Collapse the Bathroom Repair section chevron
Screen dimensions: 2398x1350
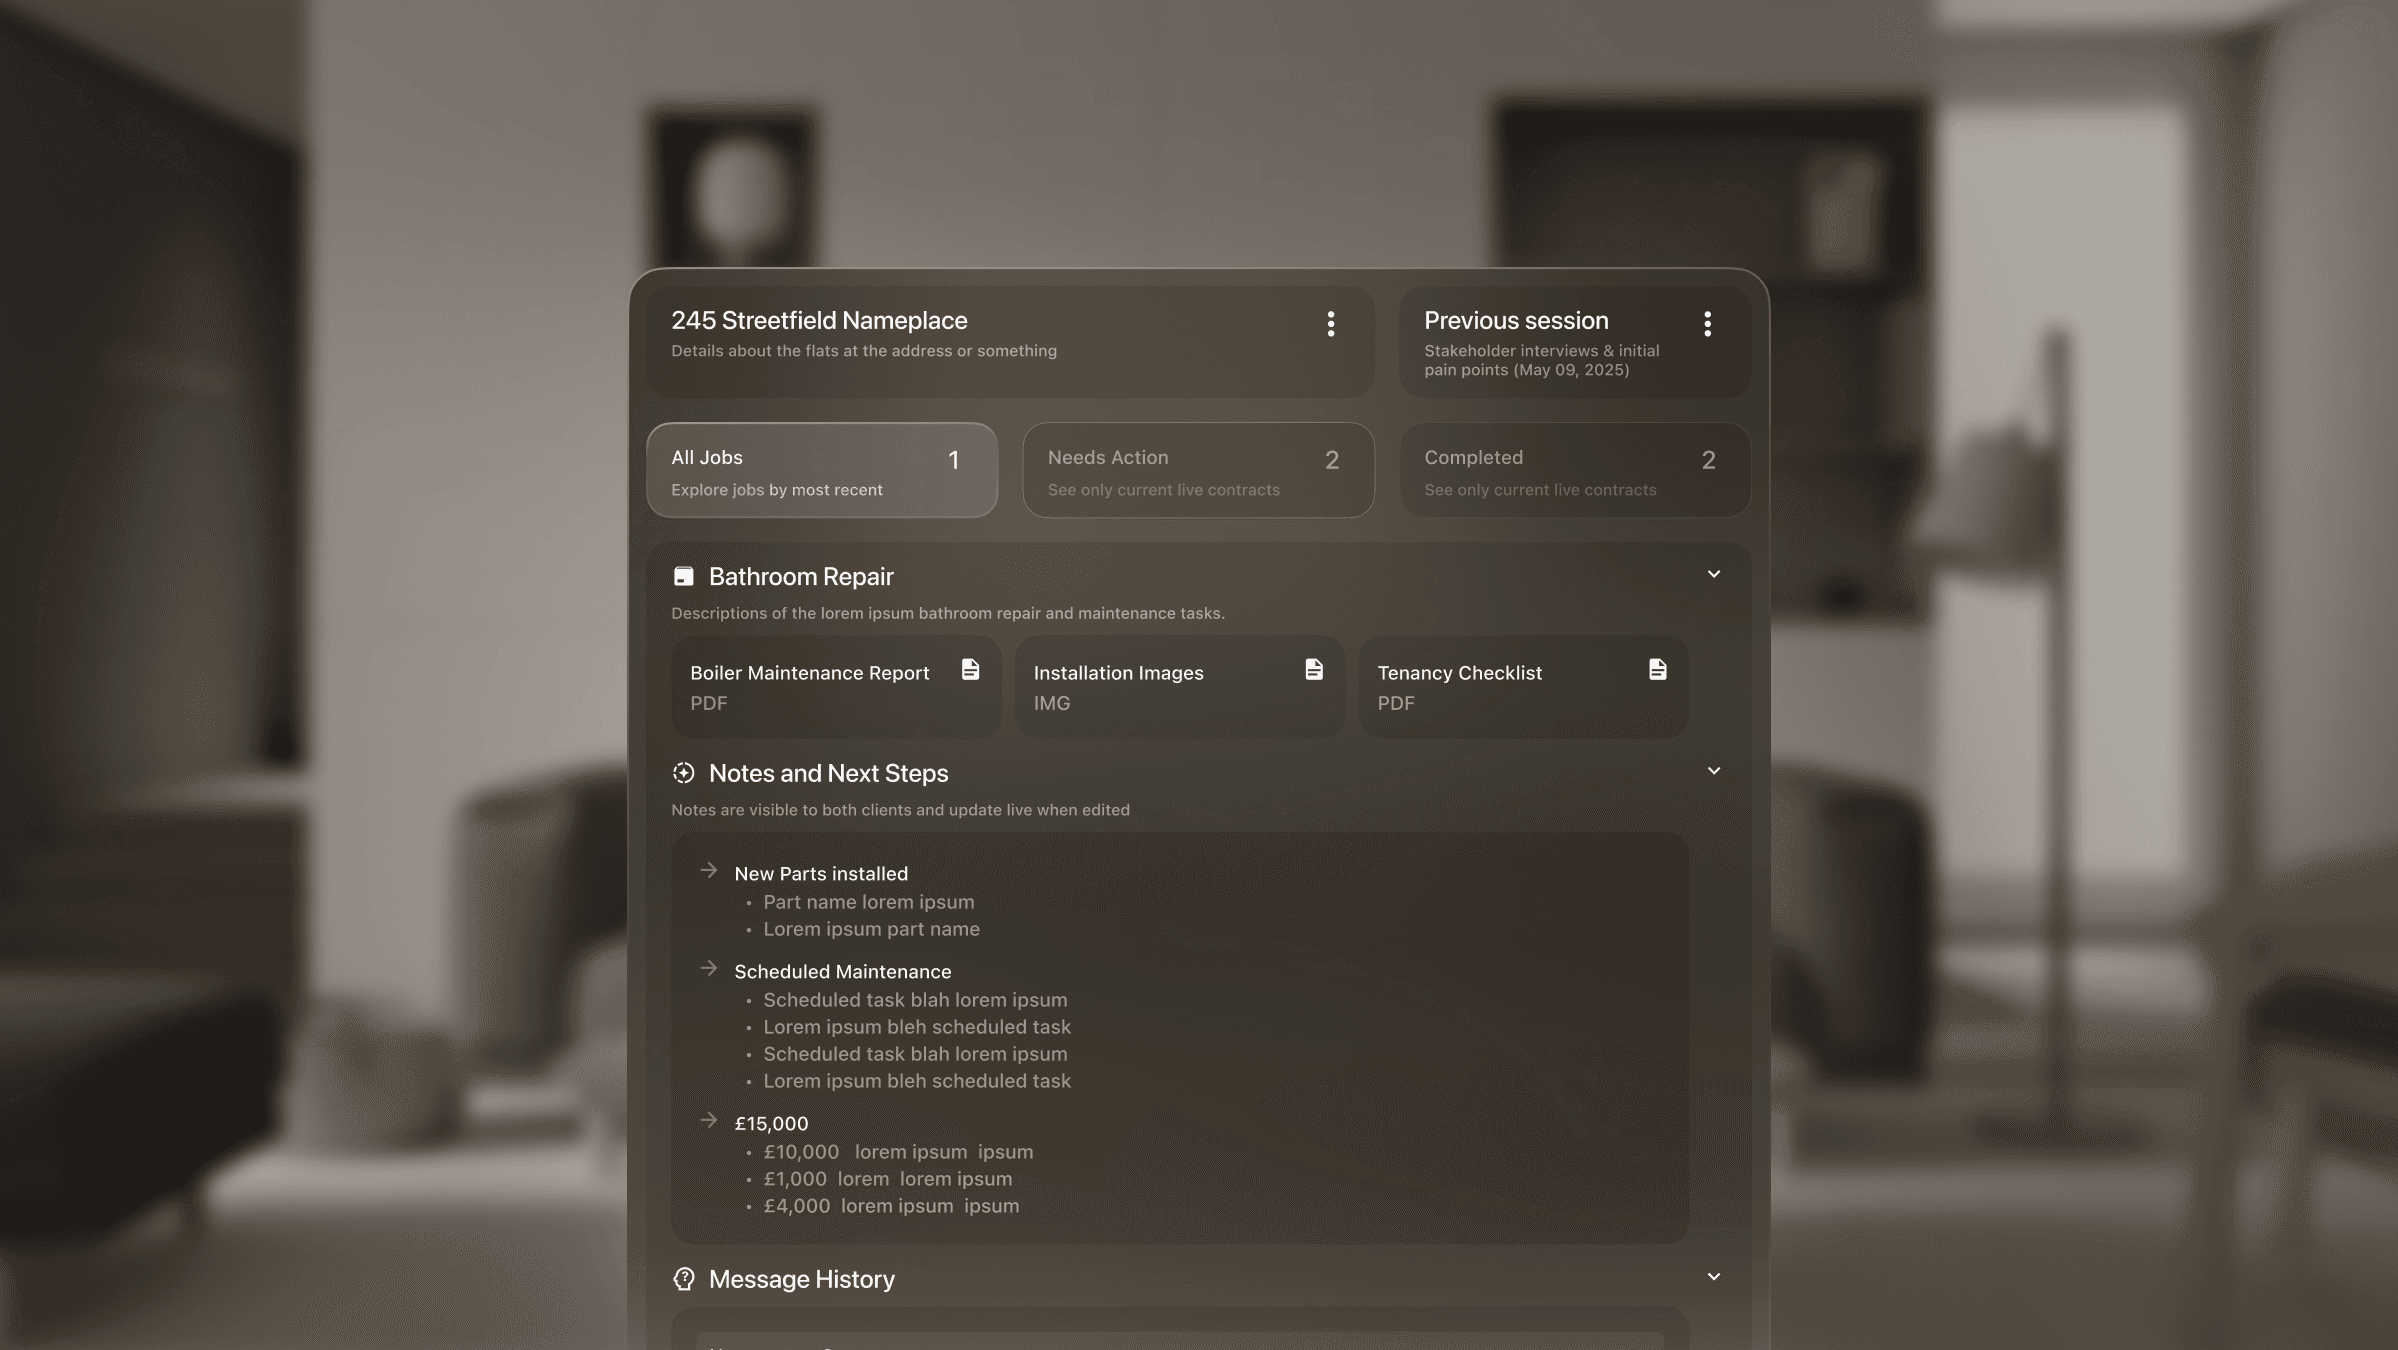(x=1713, y=575)
